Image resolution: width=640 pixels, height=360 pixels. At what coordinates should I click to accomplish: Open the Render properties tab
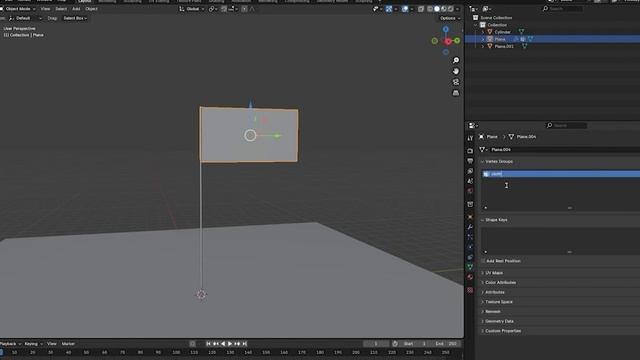(470, 151)
